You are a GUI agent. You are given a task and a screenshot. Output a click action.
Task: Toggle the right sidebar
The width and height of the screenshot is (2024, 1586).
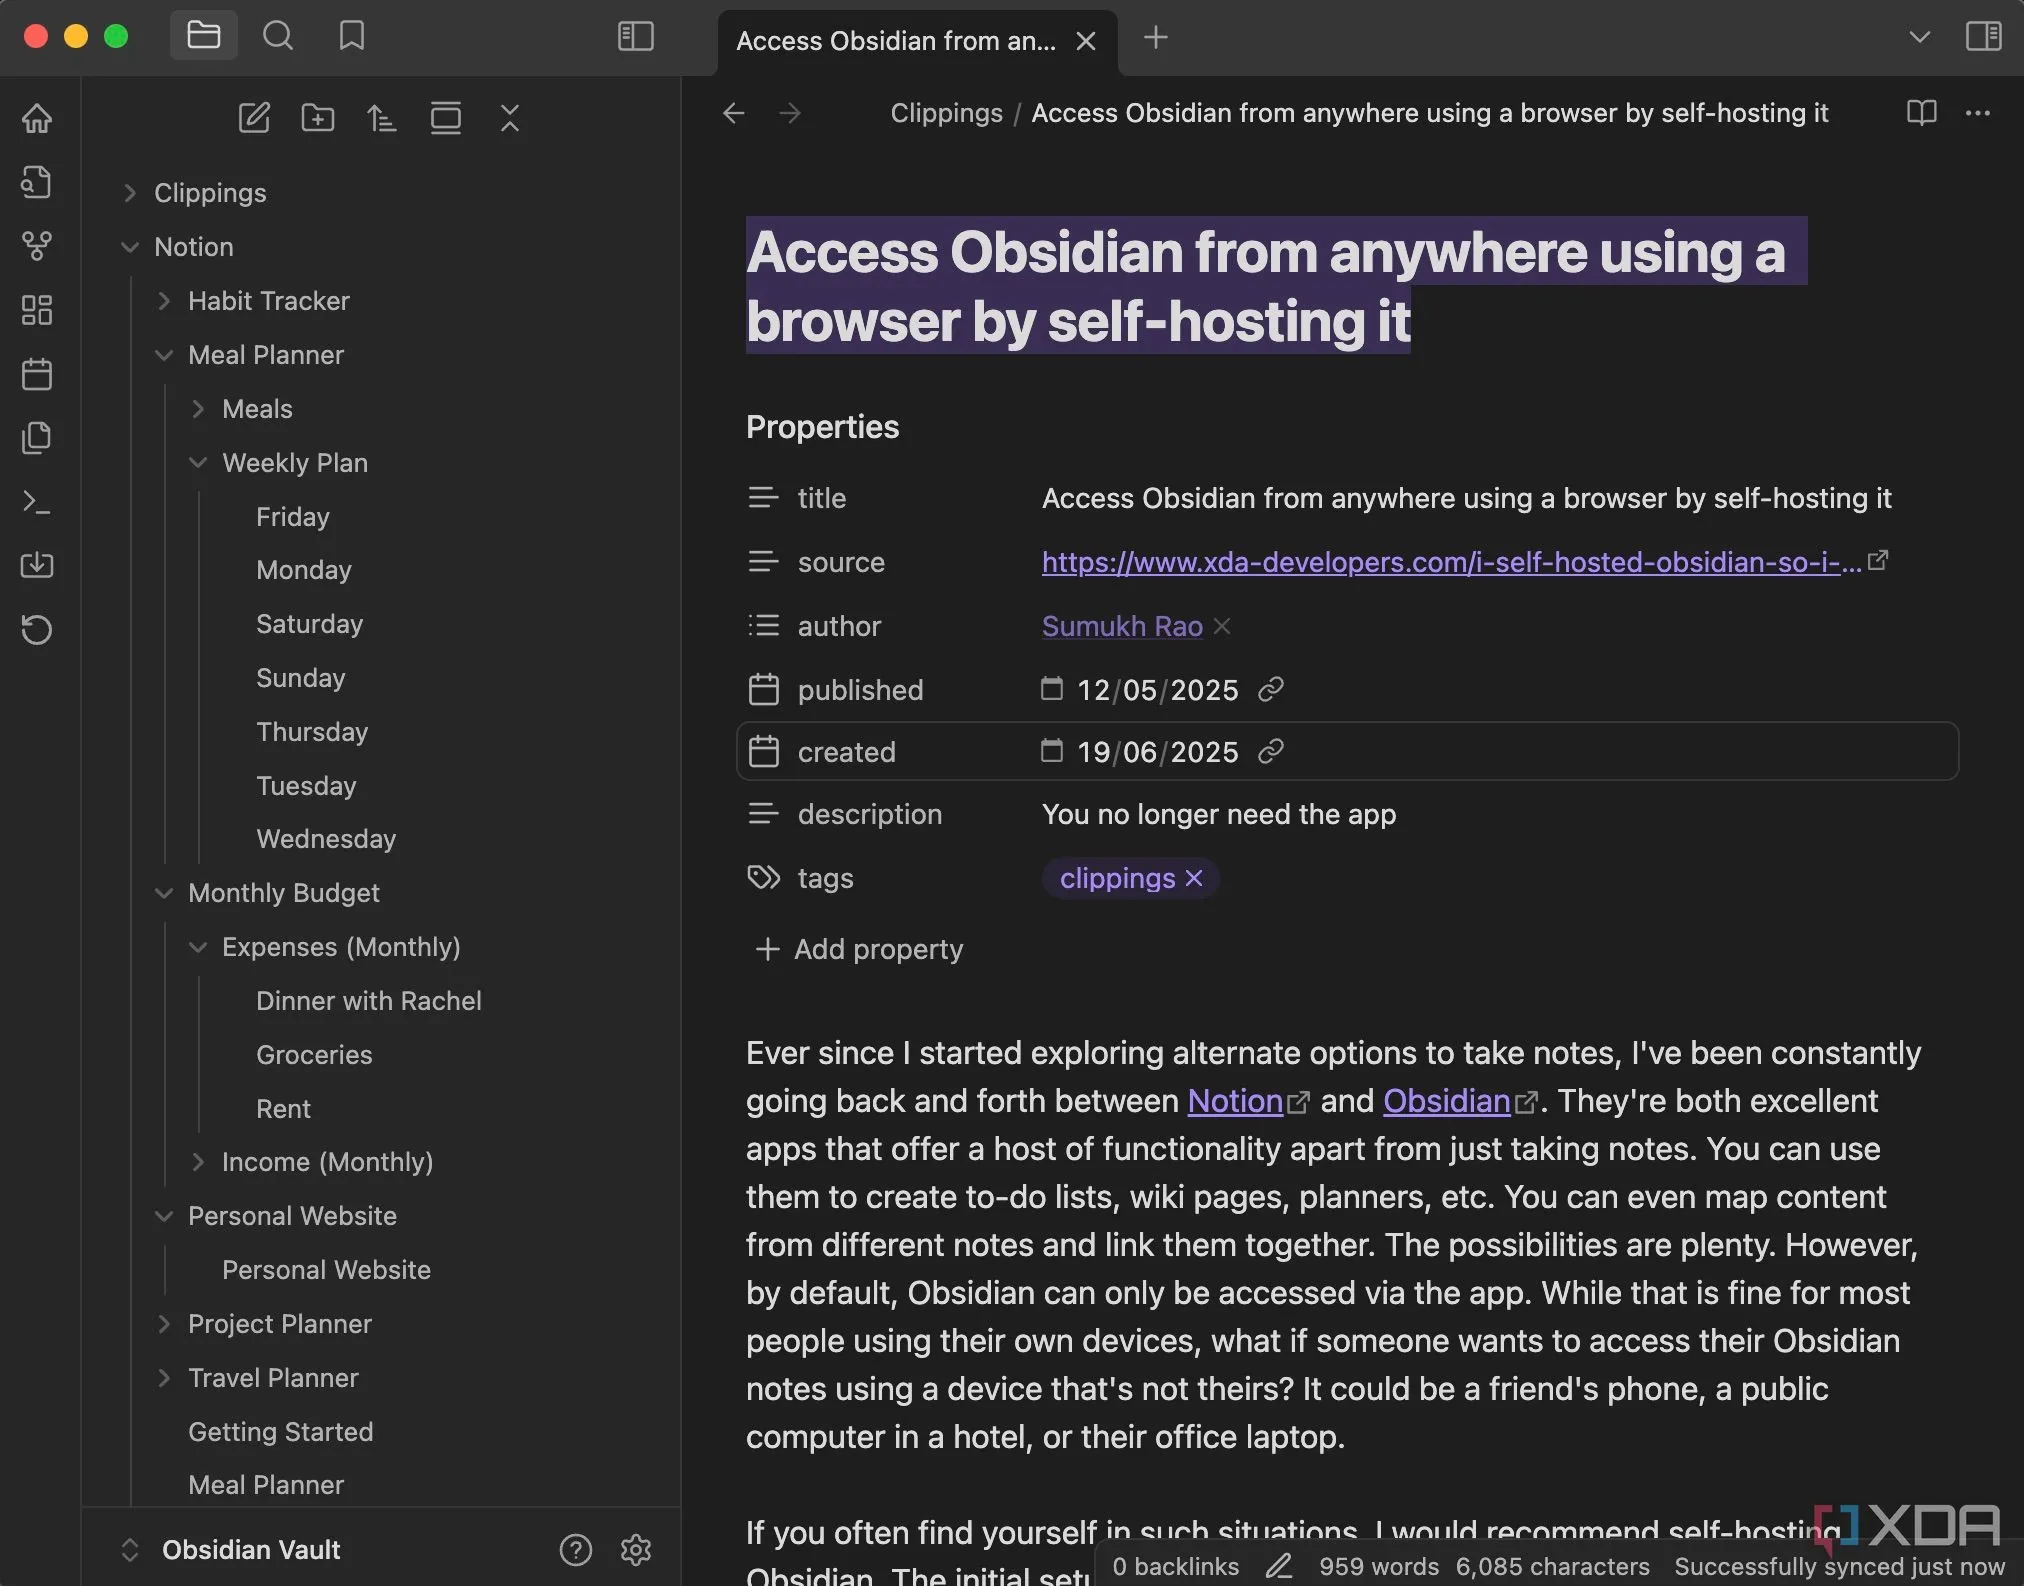(1983, 37)
